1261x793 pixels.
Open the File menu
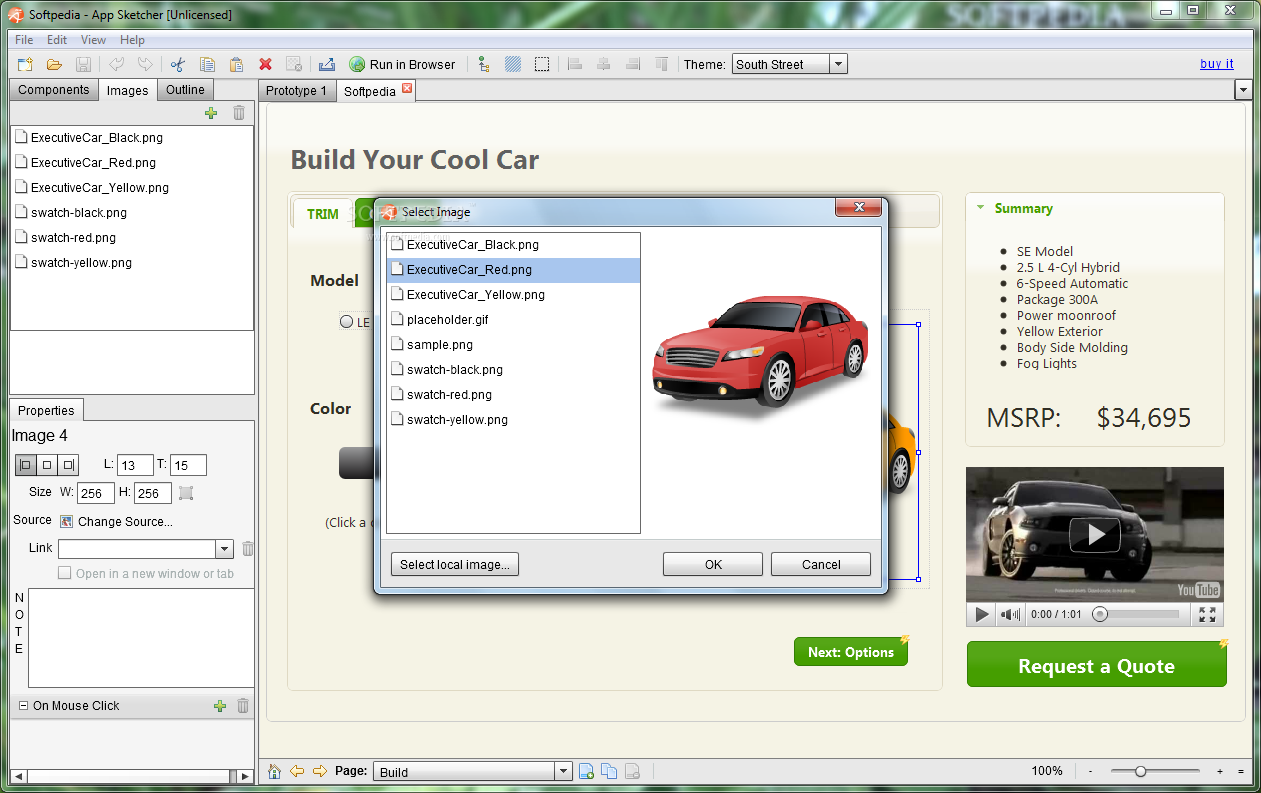(x=24, y=40)
